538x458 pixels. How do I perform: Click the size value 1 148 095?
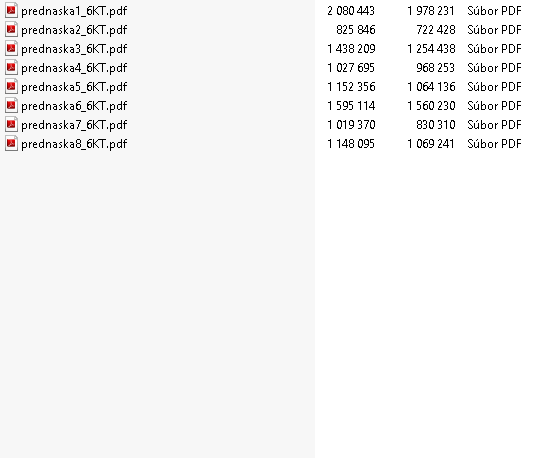(x=351, y=144)
